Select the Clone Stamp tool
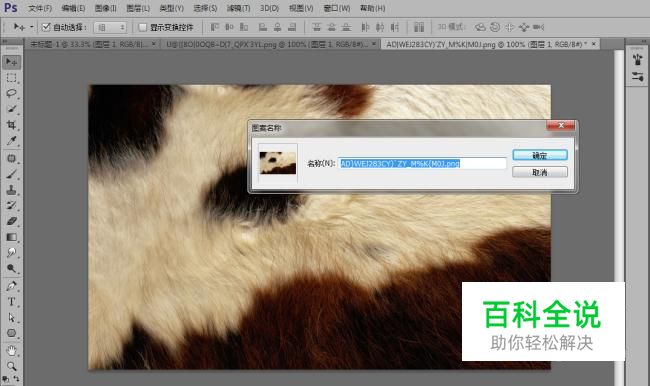 click(12, 190)
